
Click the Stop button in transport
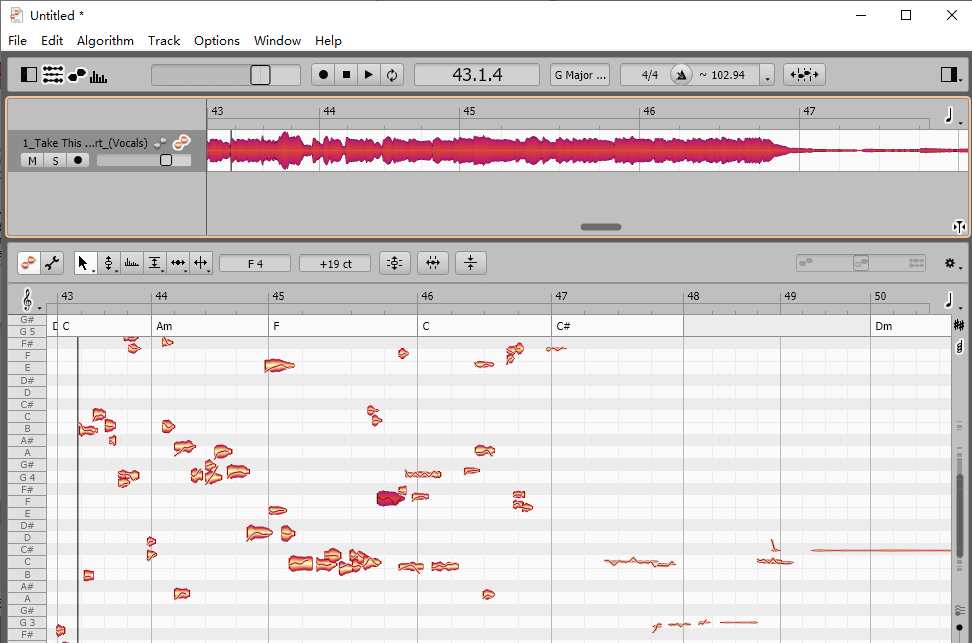[346, 75]
